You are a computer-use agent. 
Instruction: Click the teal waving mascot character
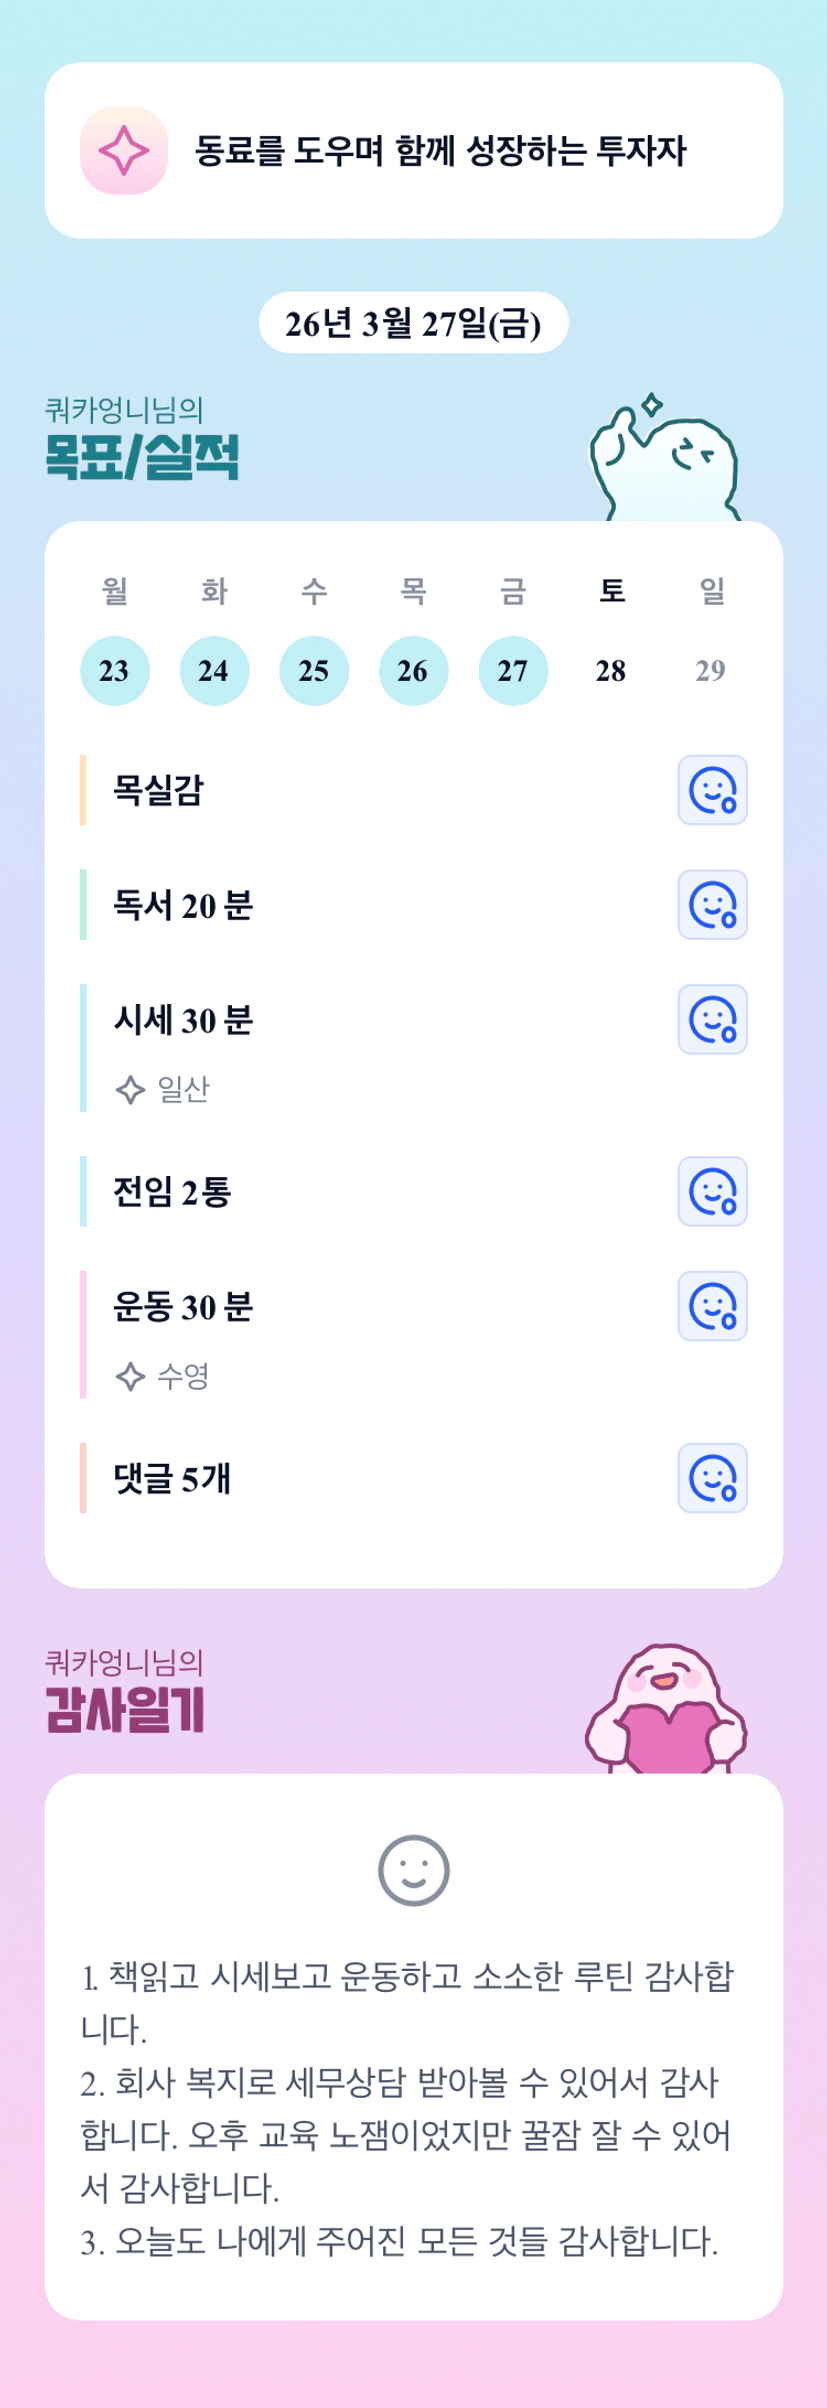point(665,460)
